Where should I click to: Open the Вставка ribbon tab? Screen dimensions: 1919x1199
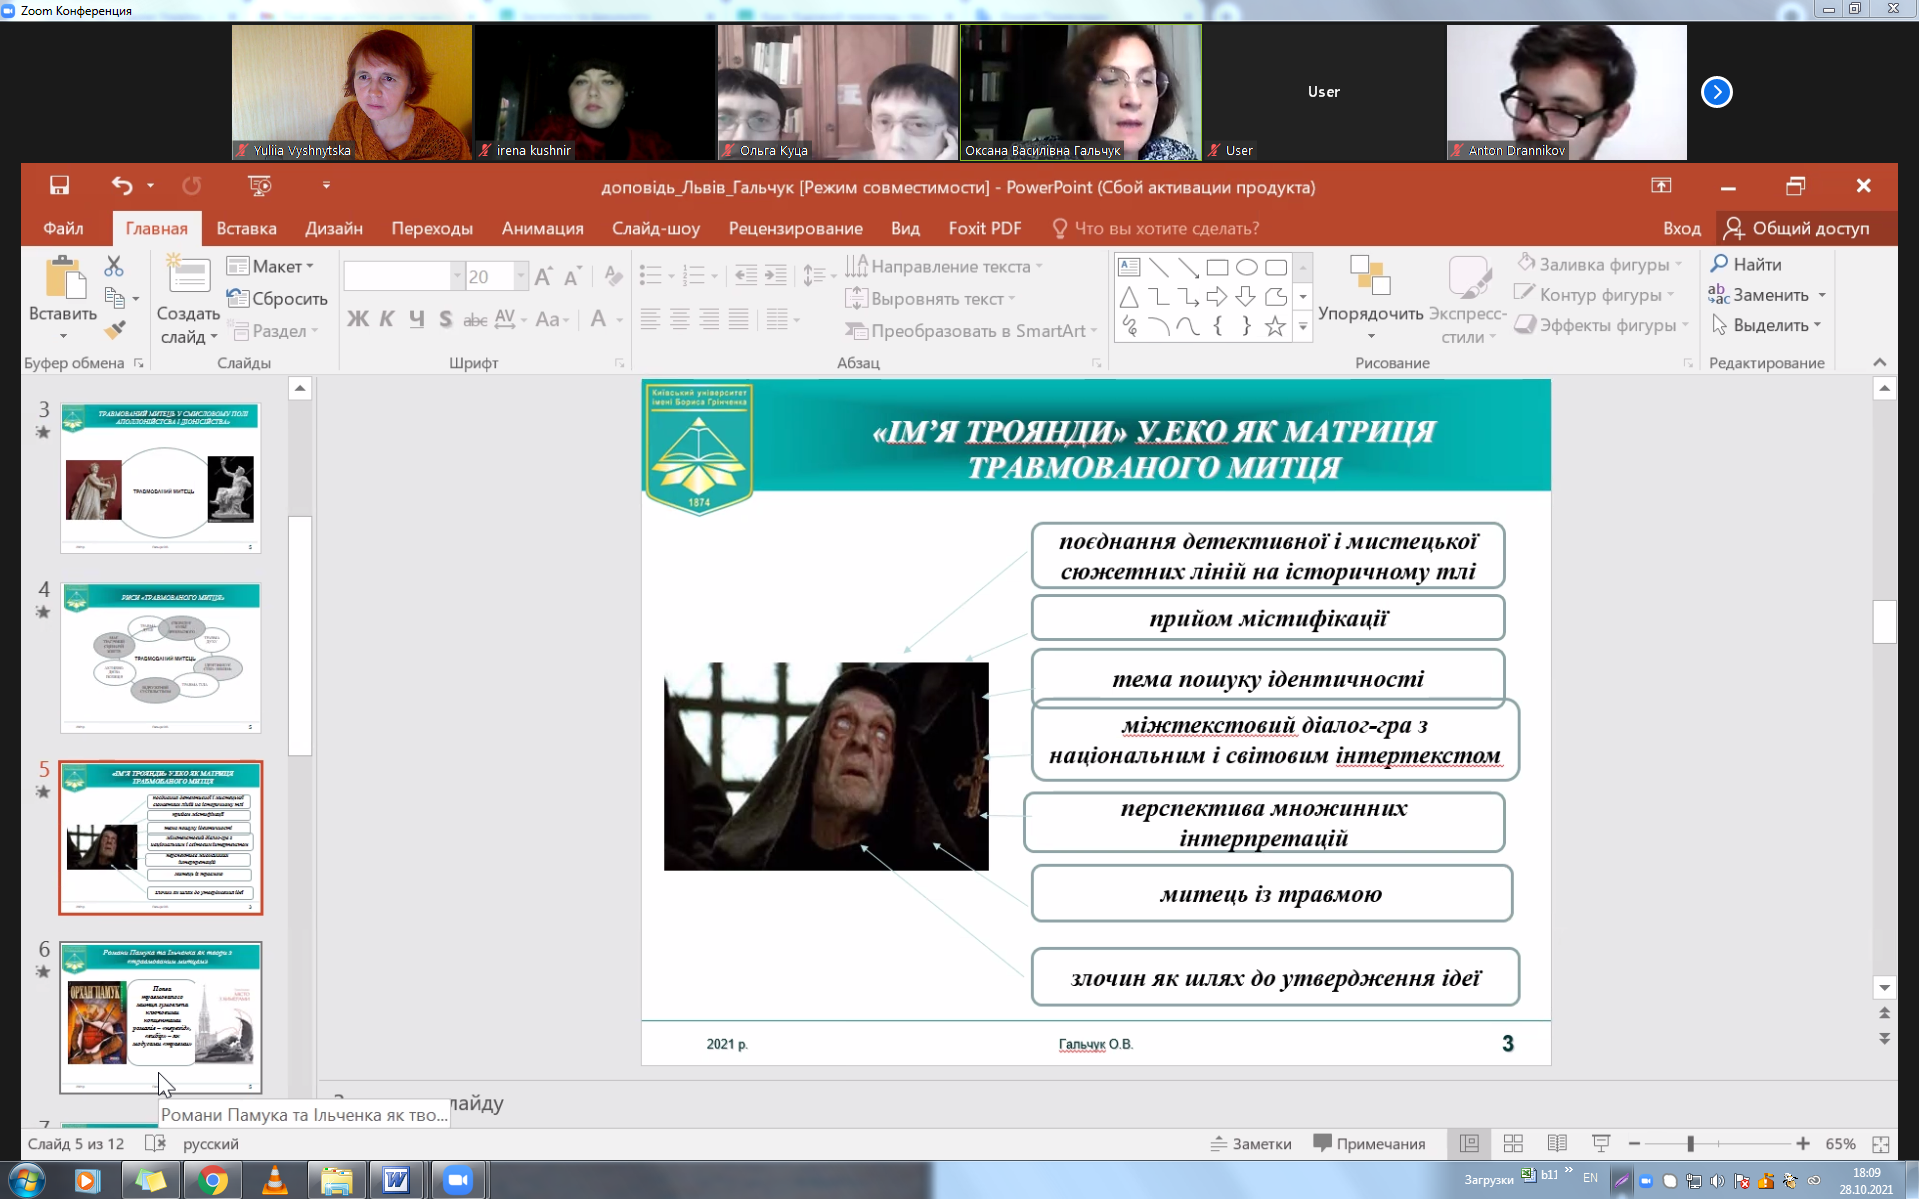tap(246, 228)
